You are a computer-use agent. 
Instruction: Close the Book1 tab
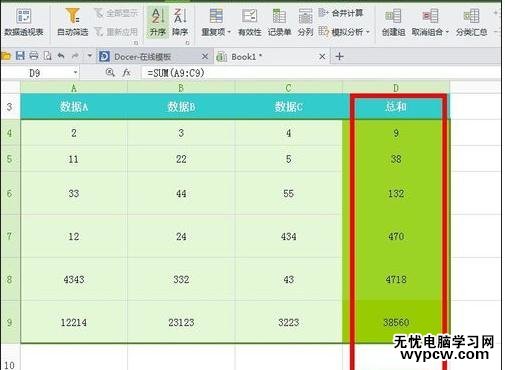click(322, 57)
